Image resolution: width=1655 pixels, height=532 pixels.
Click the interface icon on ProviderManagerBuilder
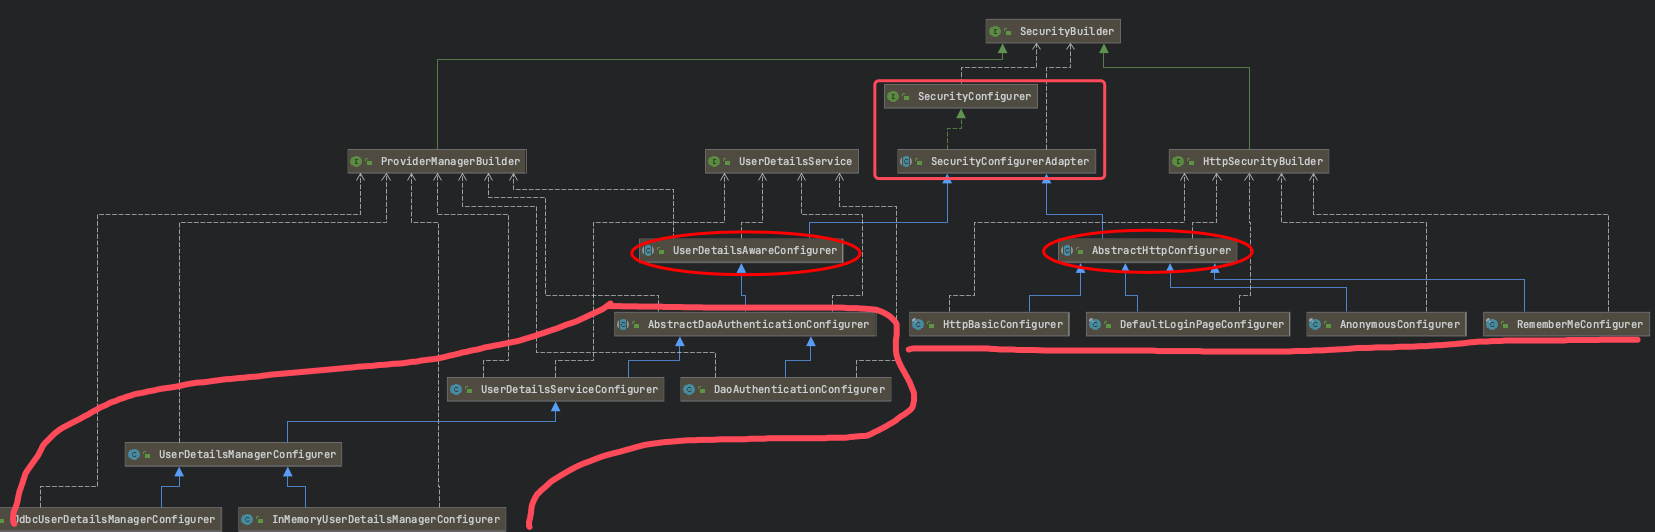(356, 162)
